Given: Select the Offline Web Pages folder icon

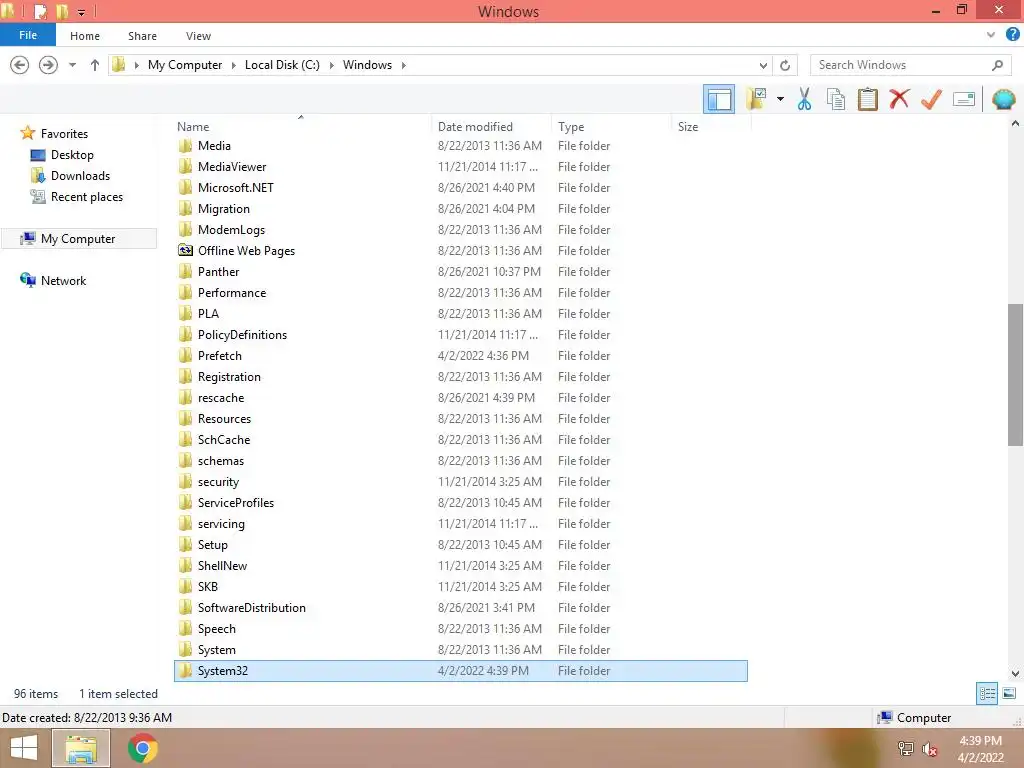Looking at the screenshot, I should (185, 250).
